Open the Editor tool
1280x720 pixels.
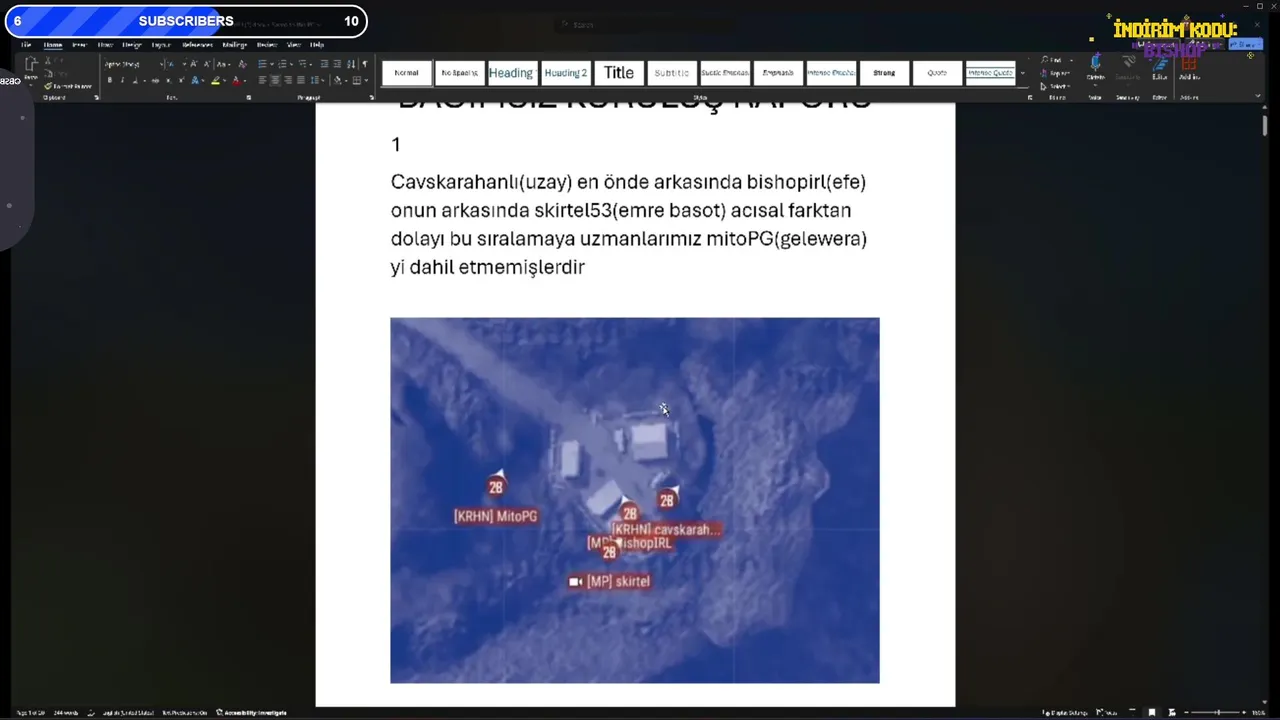[1160, 68]
